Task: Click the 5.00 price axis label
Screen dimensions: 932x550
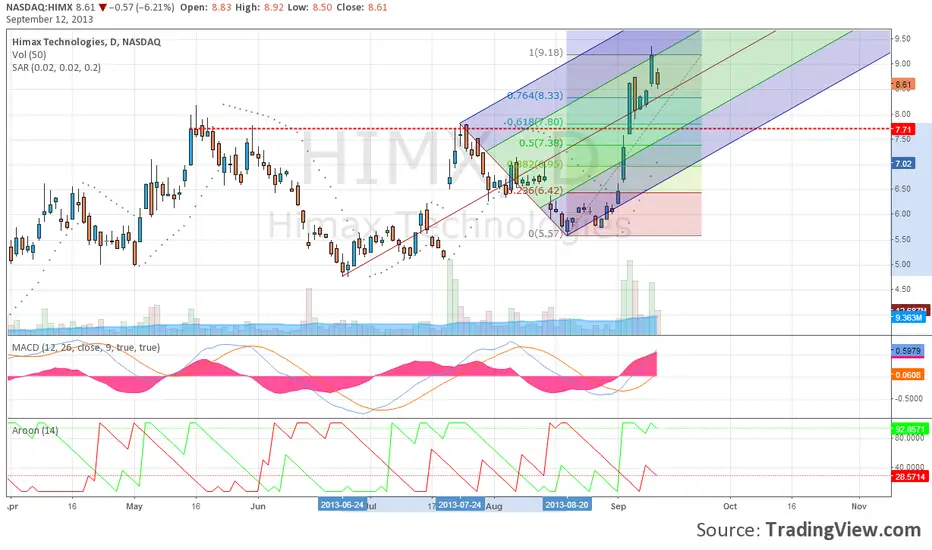Action: [902, 265]
